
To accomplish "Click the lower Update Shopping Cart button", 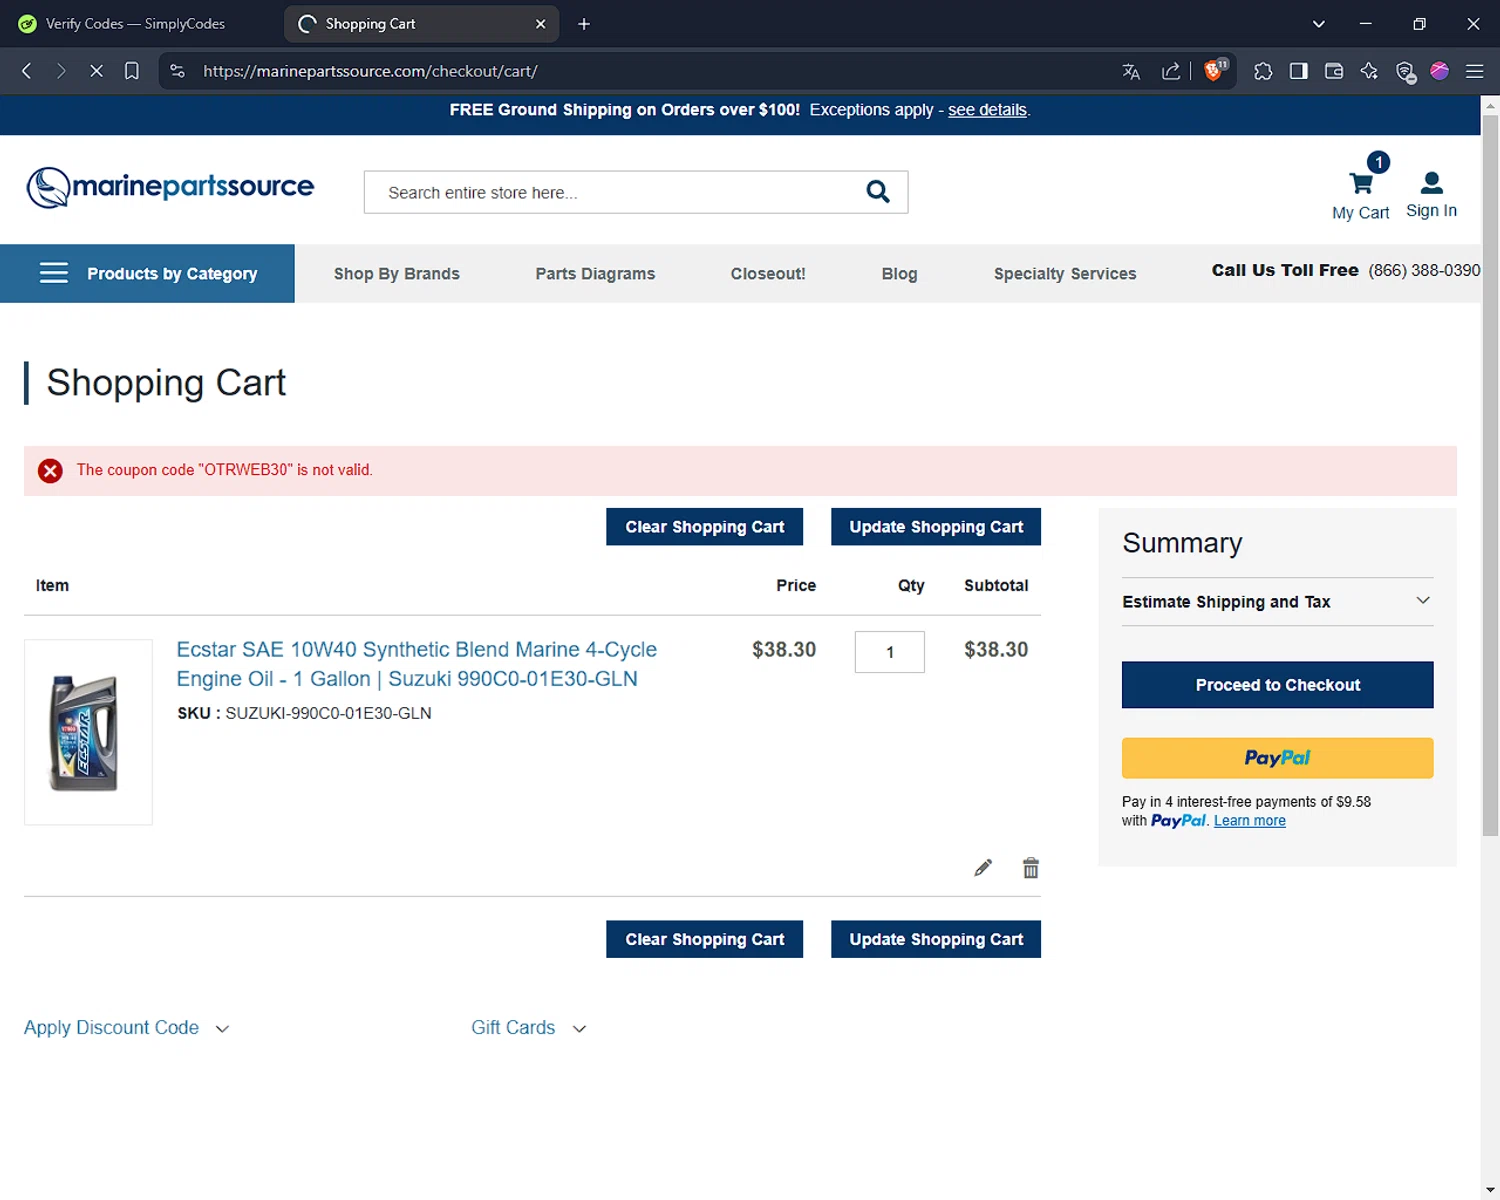I will (x=936, y=939).
